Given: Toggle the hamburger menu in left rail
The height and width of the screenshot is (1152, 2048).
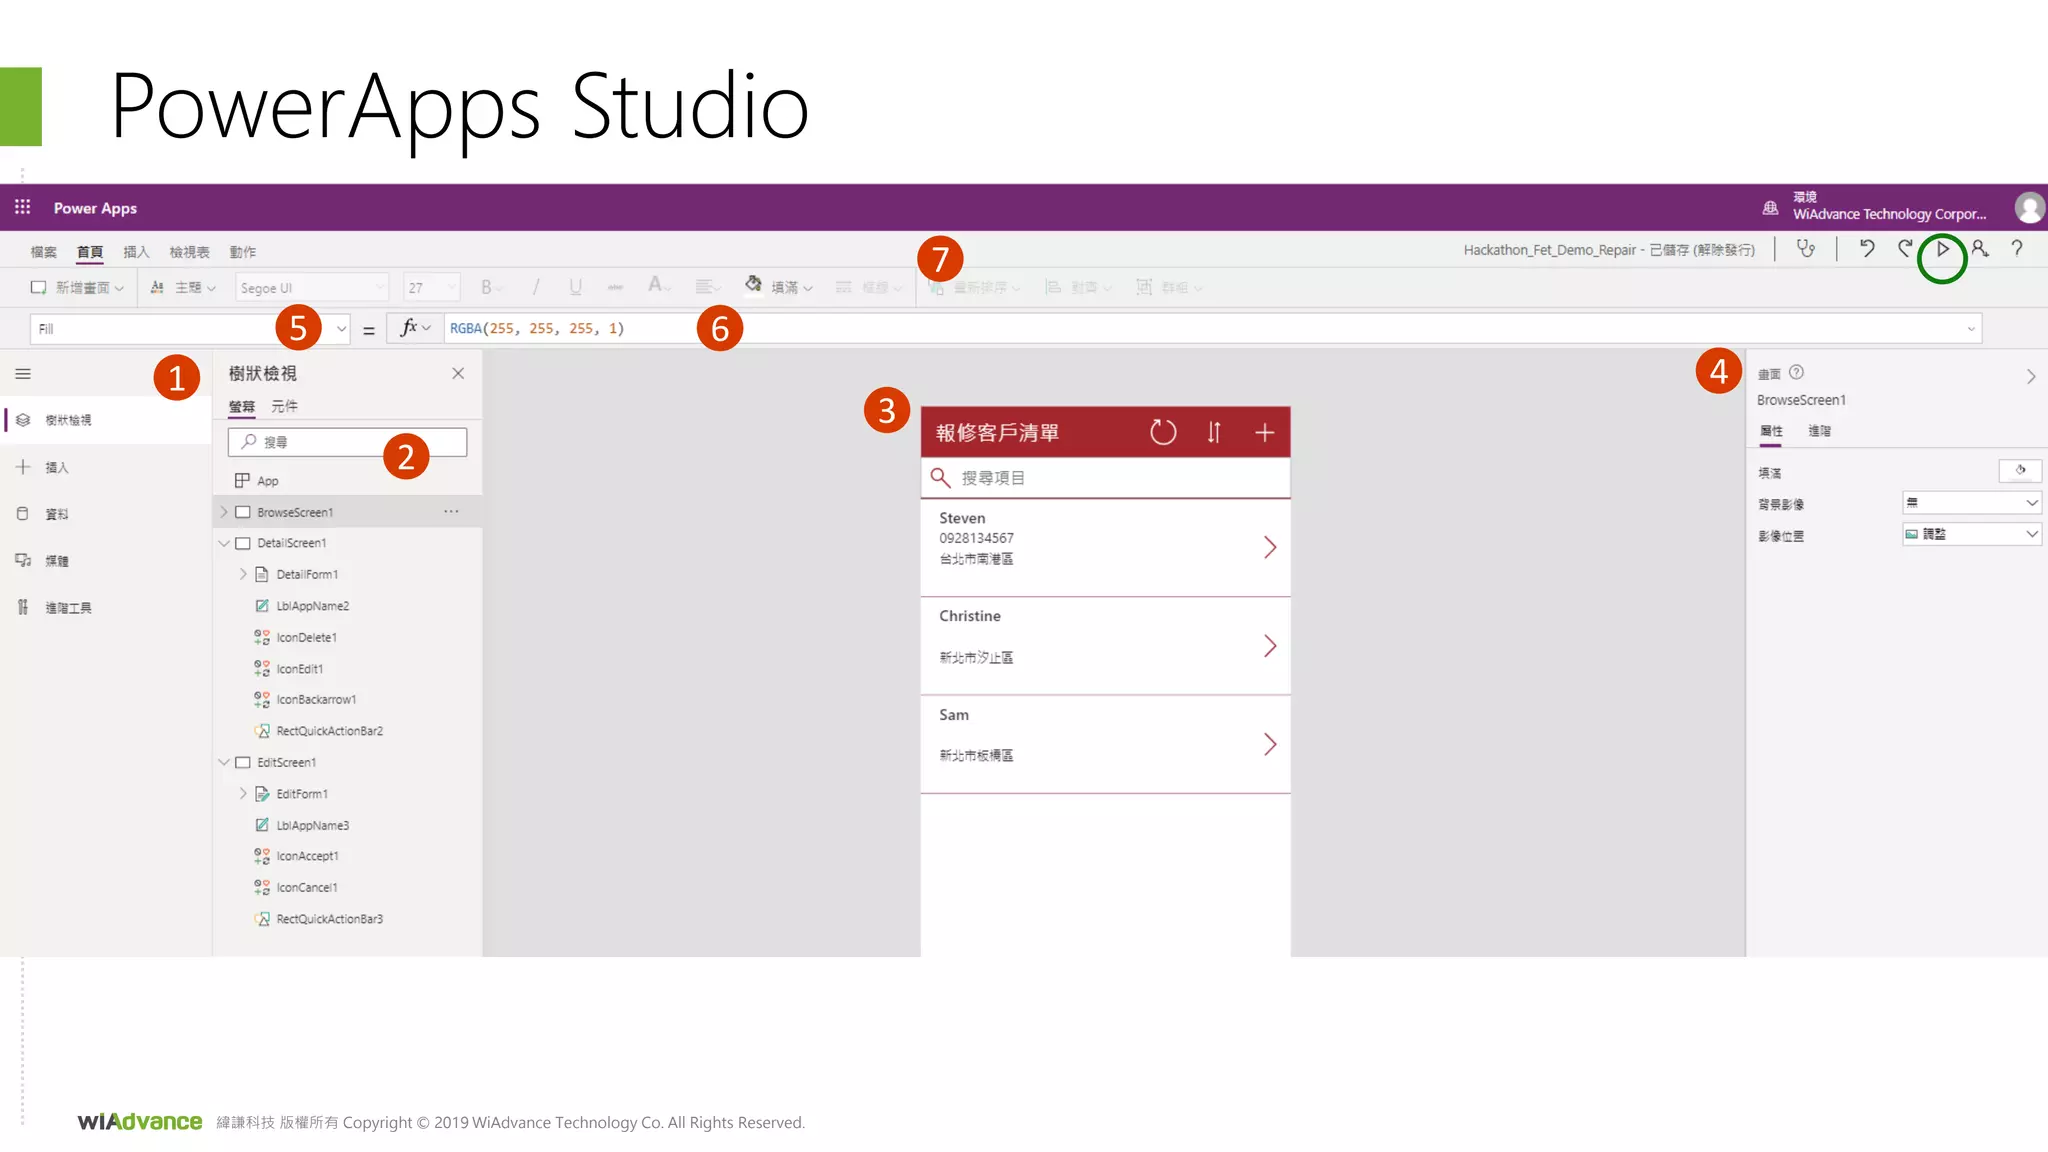Looking at the screenshot, I should pos(23,374).
